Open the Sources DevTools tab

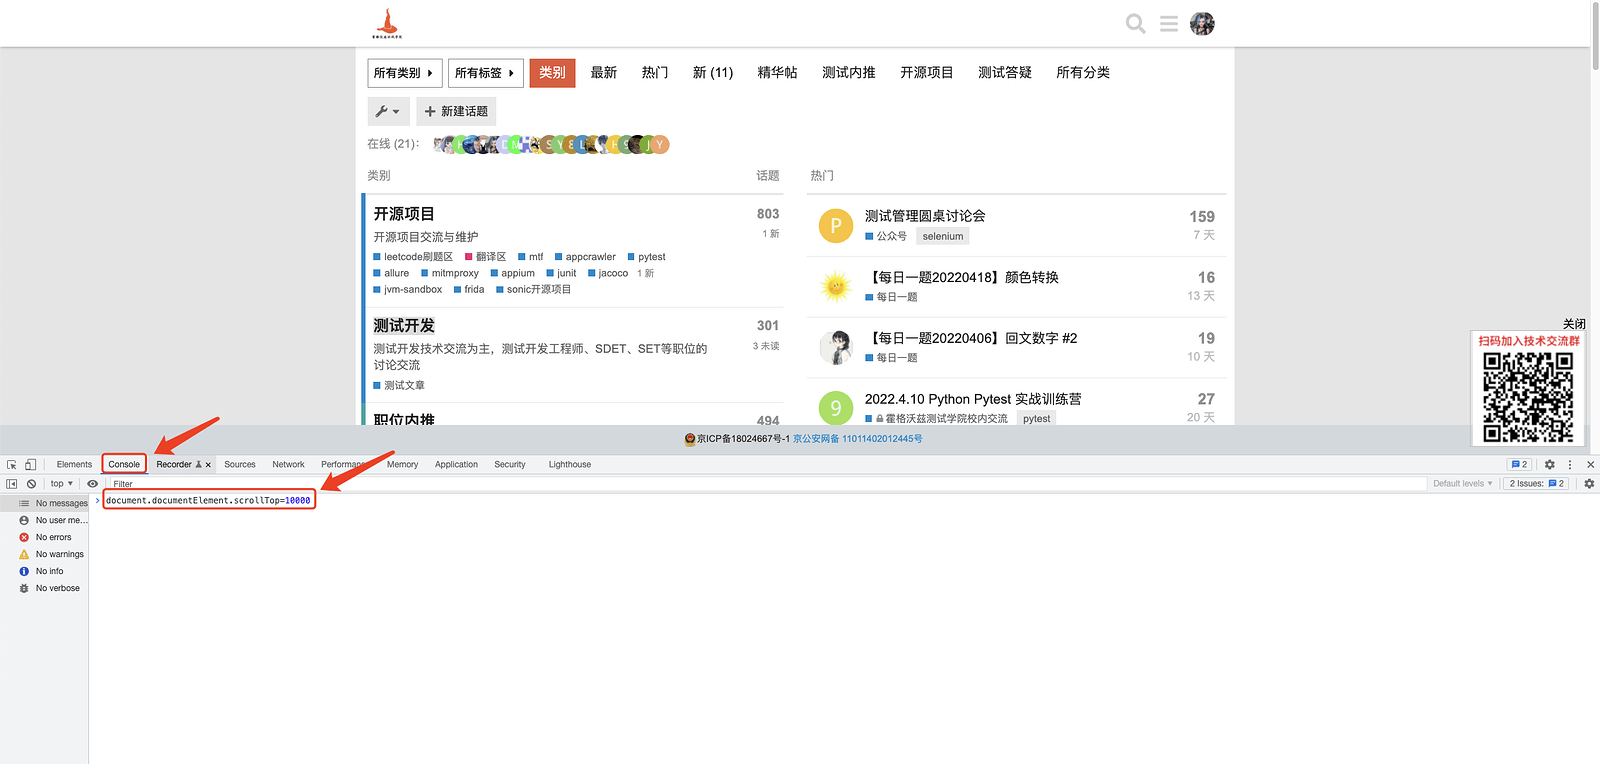[240, 464]
